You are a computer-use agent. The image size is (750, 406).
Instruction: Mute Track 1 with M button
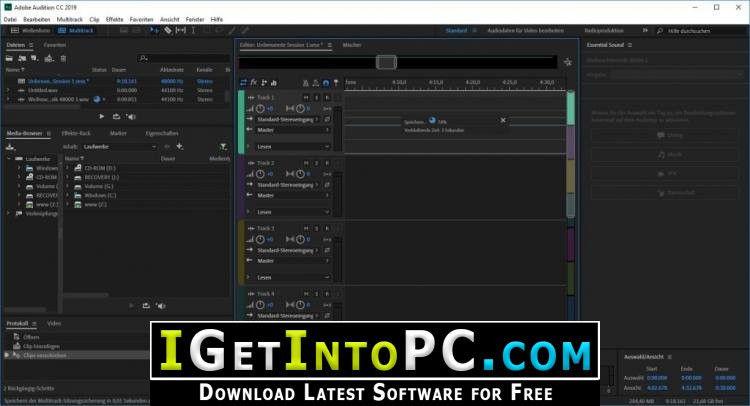[x=306, y=98]
